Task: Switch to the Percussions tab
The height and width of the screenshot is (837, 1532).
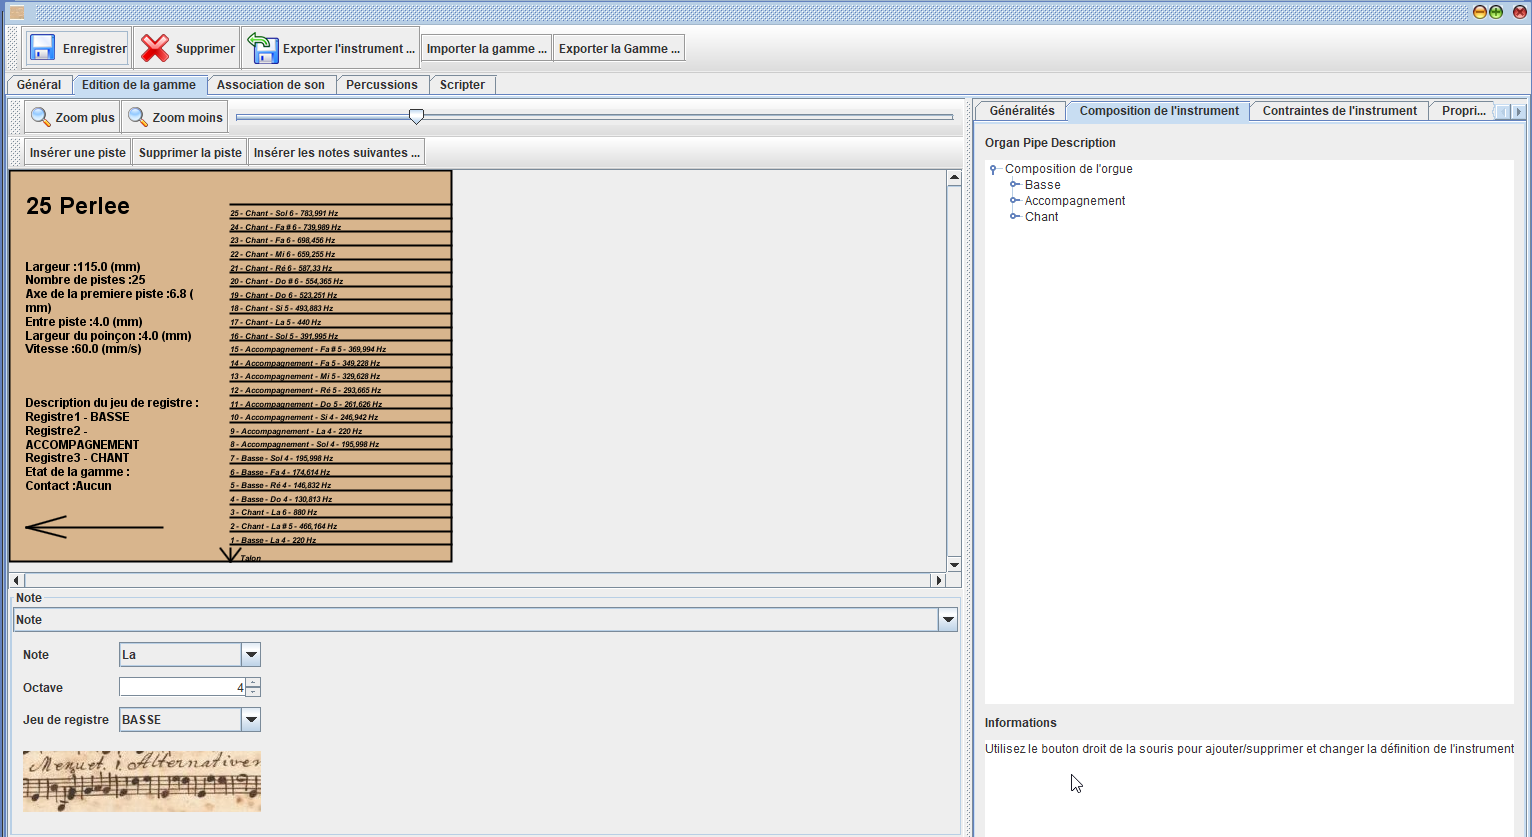Action: click(x=381, y=85)
